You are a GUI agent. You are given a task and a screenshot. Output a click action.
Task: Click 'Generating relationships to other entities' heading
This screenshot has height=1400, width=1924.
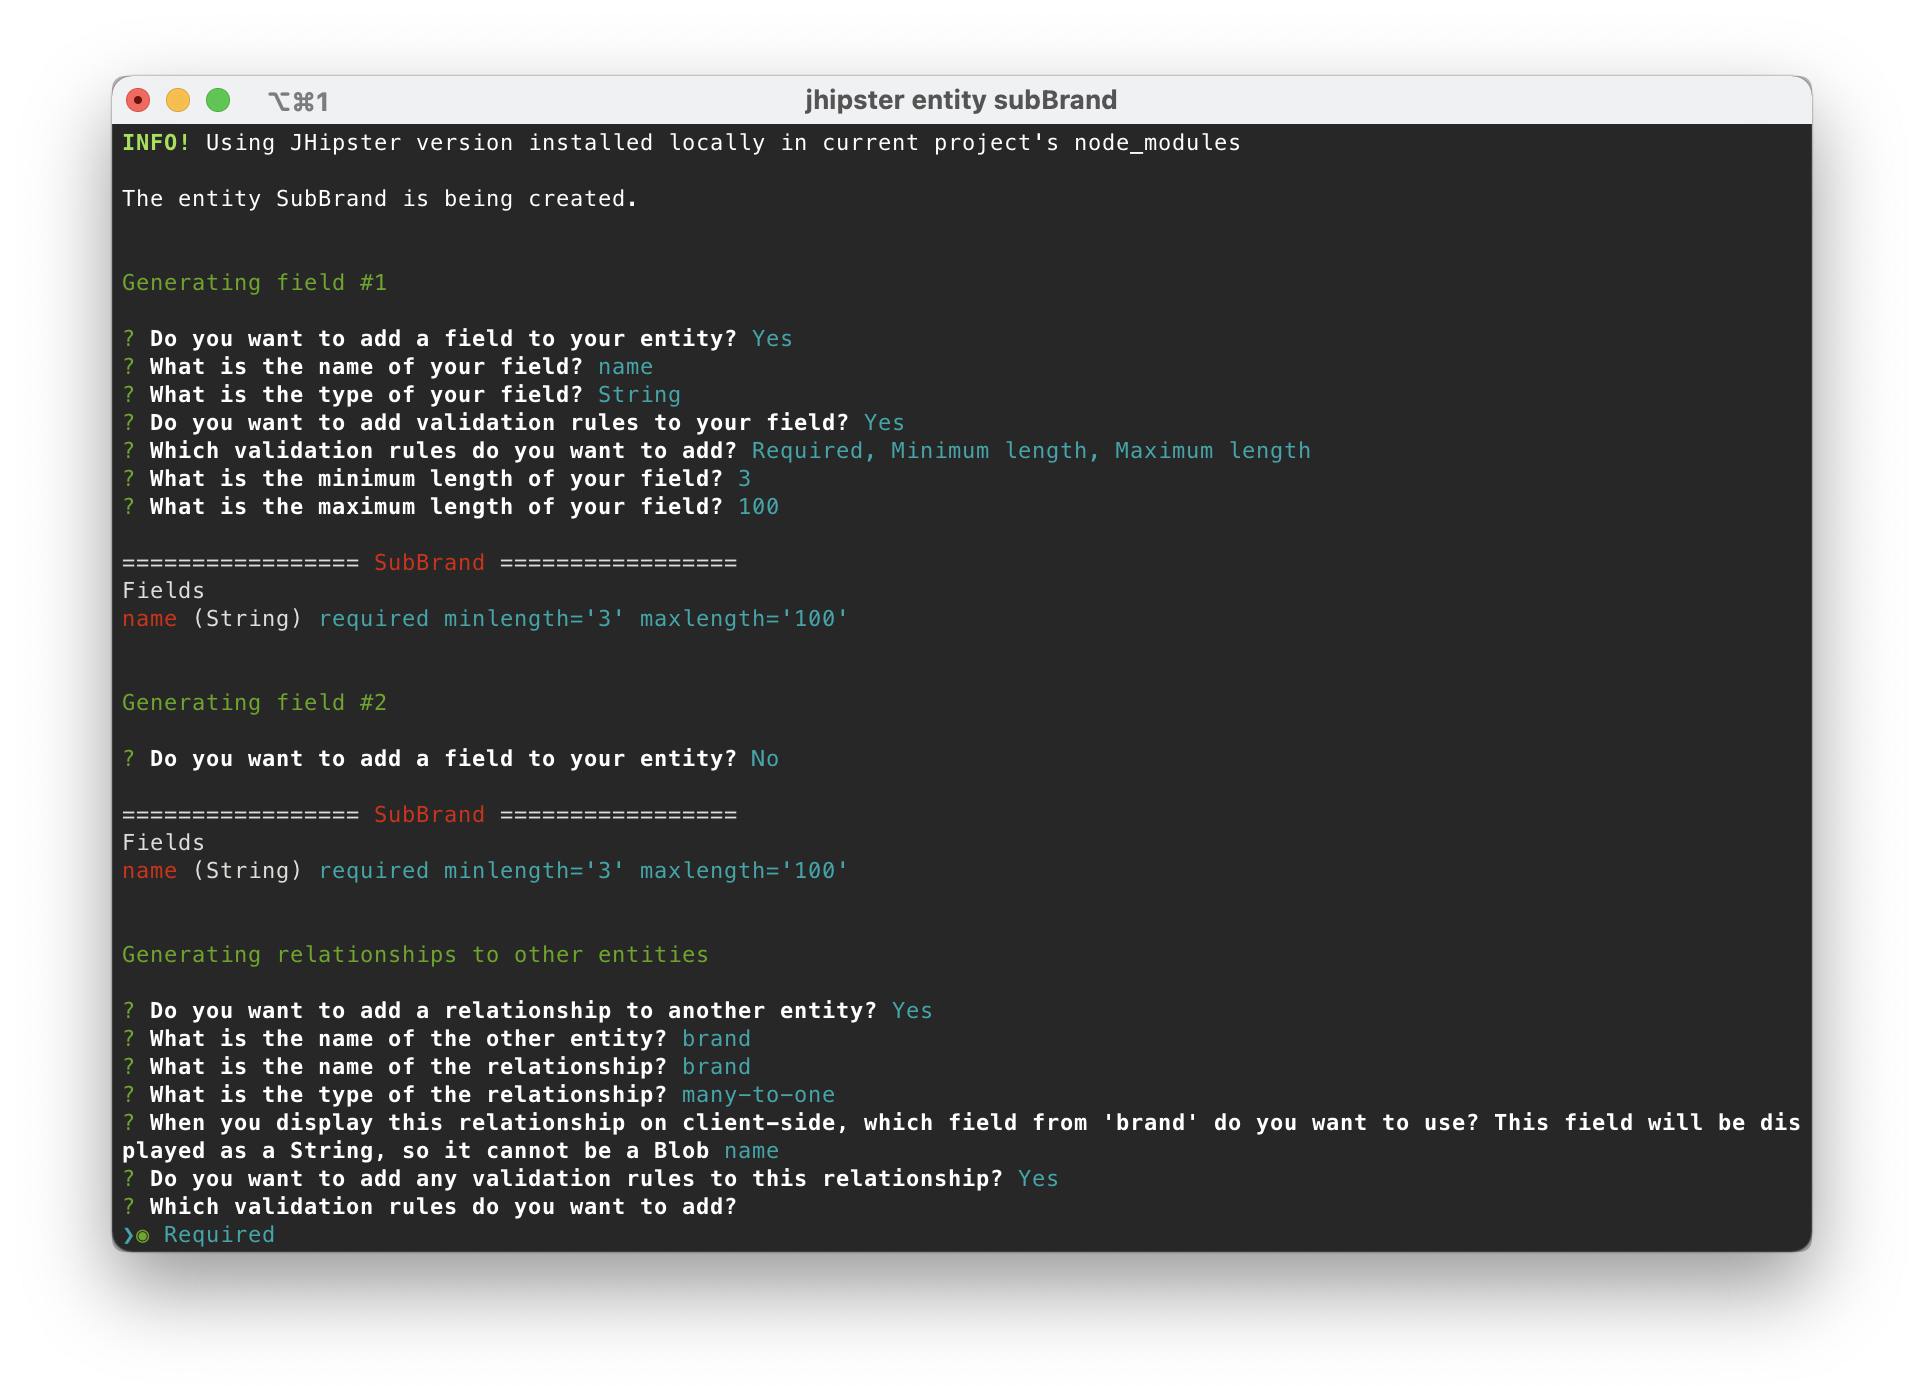[x=415, y=955]
